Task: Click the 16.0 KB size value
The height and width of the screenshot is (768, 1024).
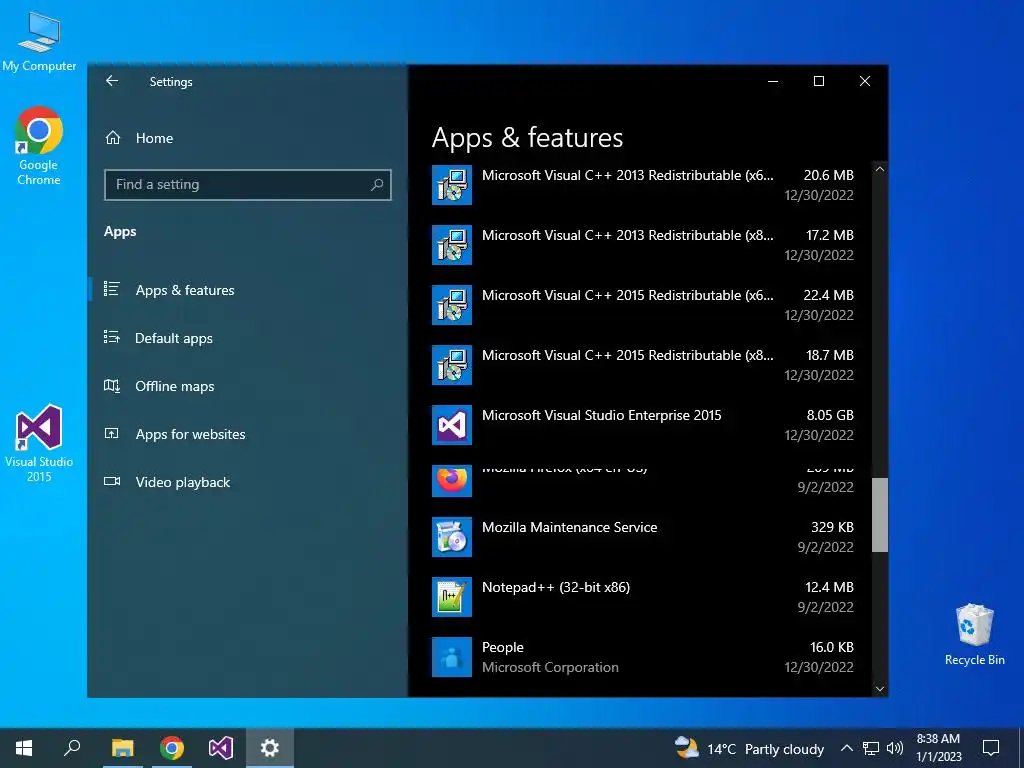Action: click(832, 647)
